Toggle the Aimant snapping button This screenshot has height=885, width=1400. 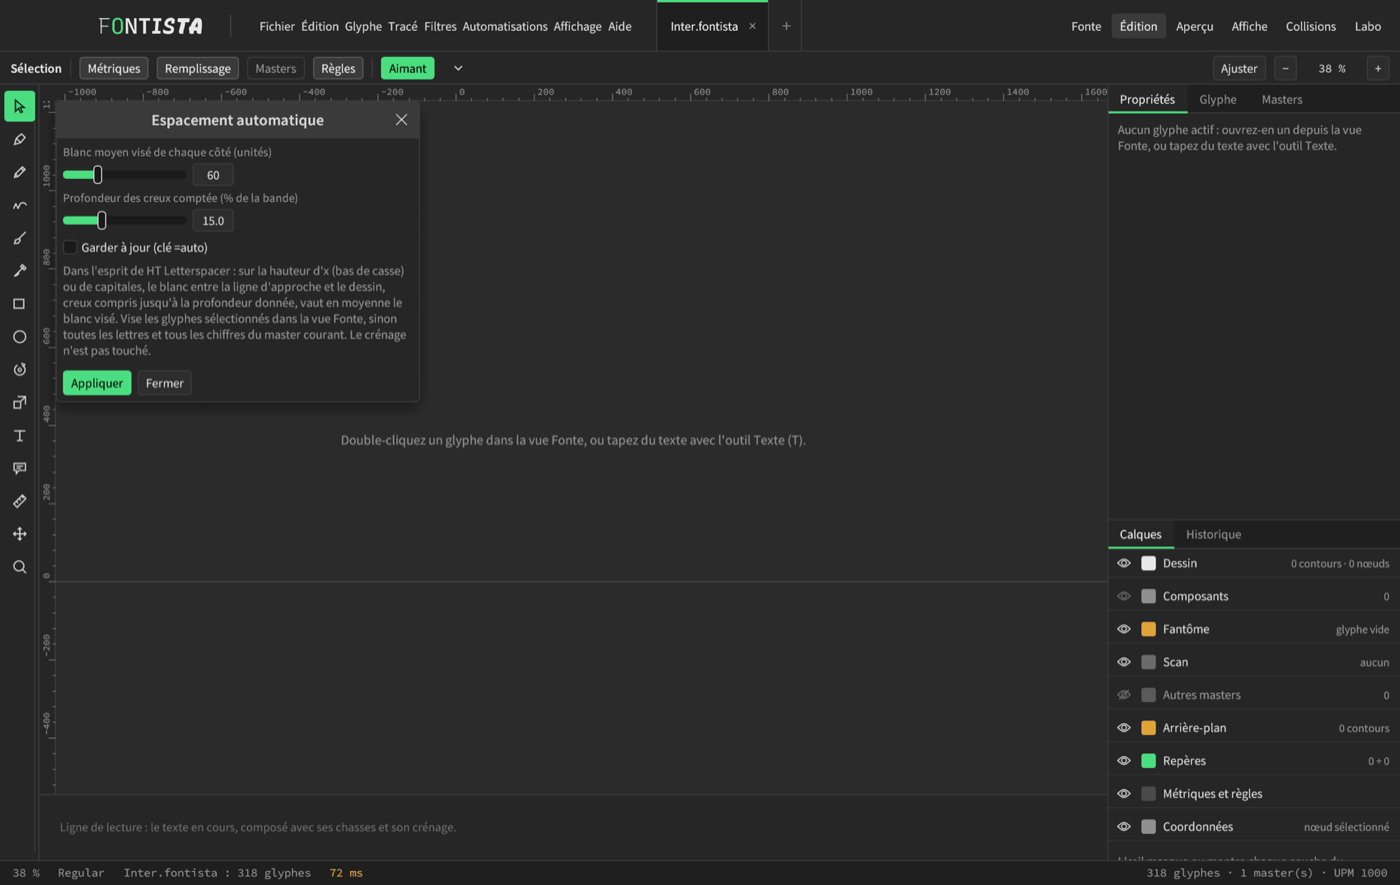coord(408,68)
